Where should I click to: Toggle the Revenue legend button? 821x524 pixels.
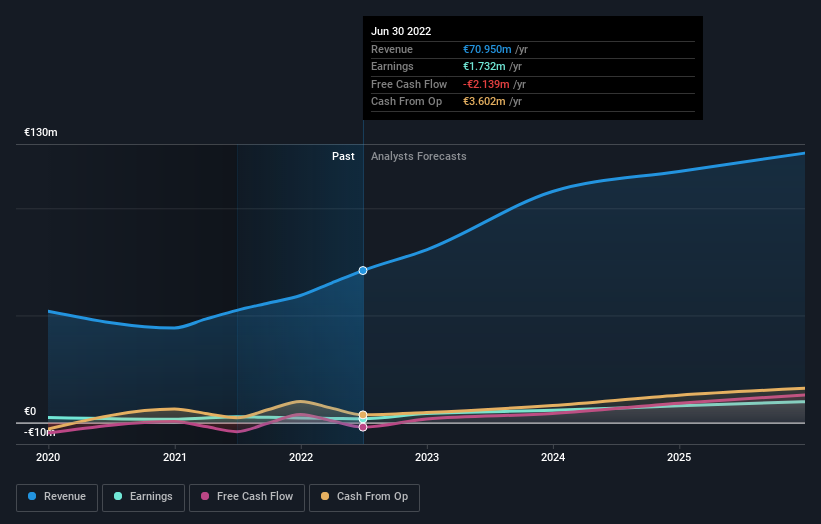pyautogui.click(x=57, y=497)
